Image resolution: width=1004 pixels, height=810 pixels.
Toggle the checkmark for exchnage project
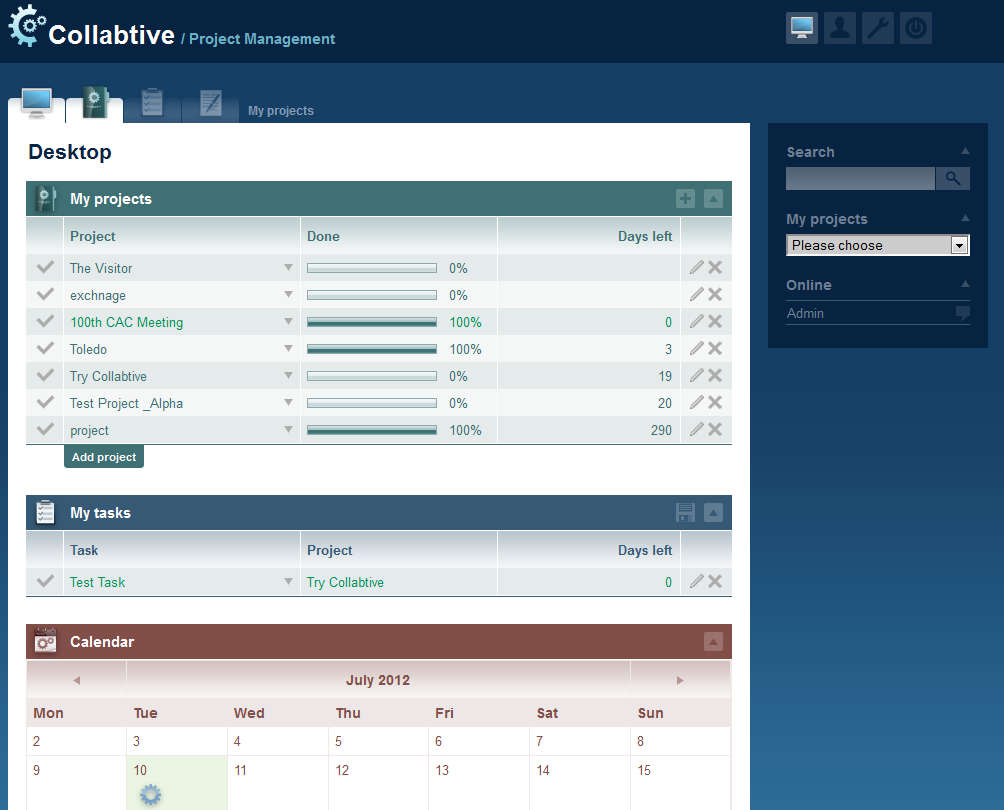(45, 295)
